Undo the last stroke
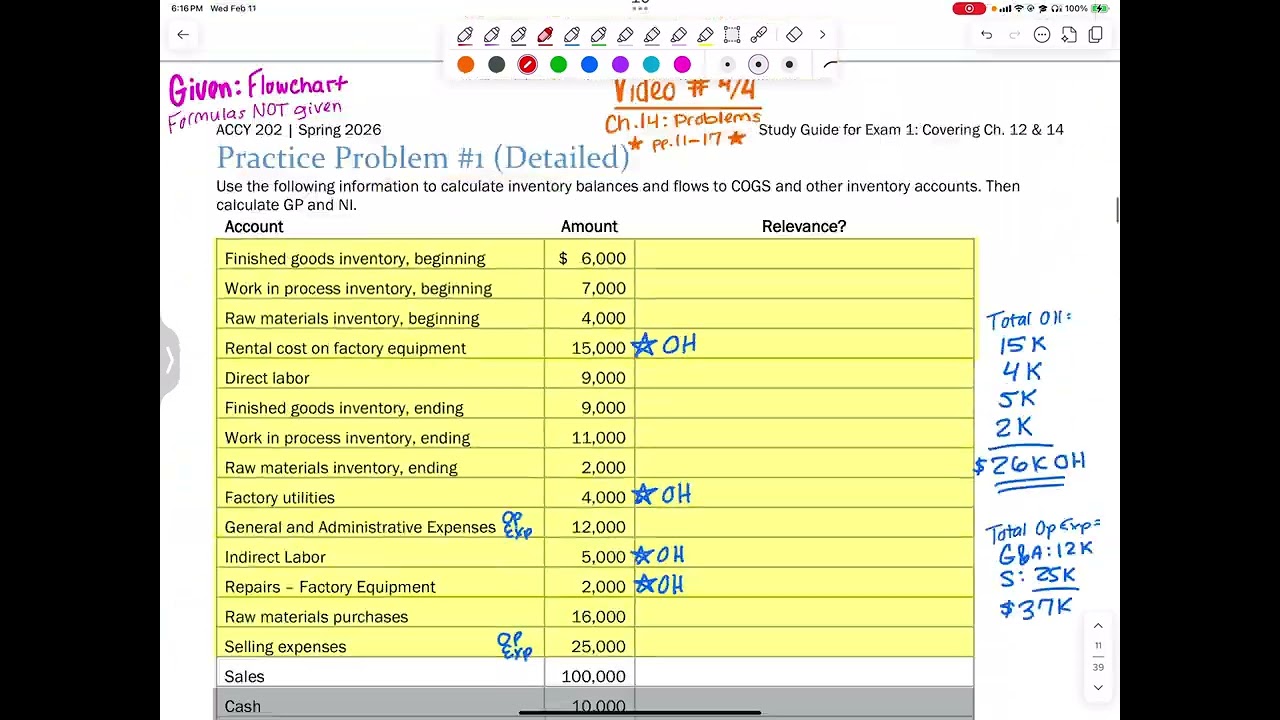 pos(986,35)
